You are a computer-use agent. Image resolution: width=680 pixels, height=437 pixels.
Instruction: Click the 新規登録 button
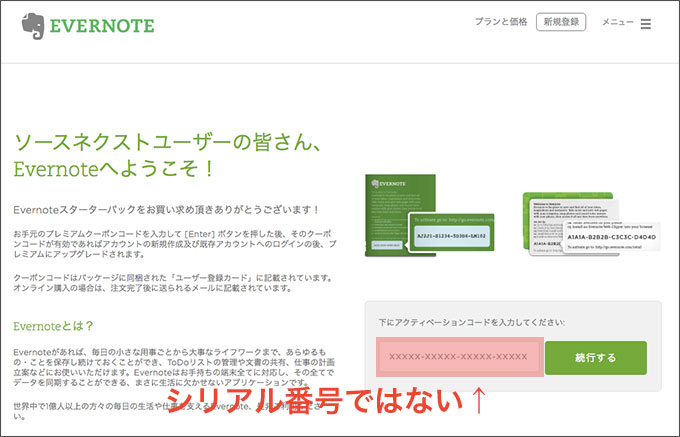(x=561, y=22)
